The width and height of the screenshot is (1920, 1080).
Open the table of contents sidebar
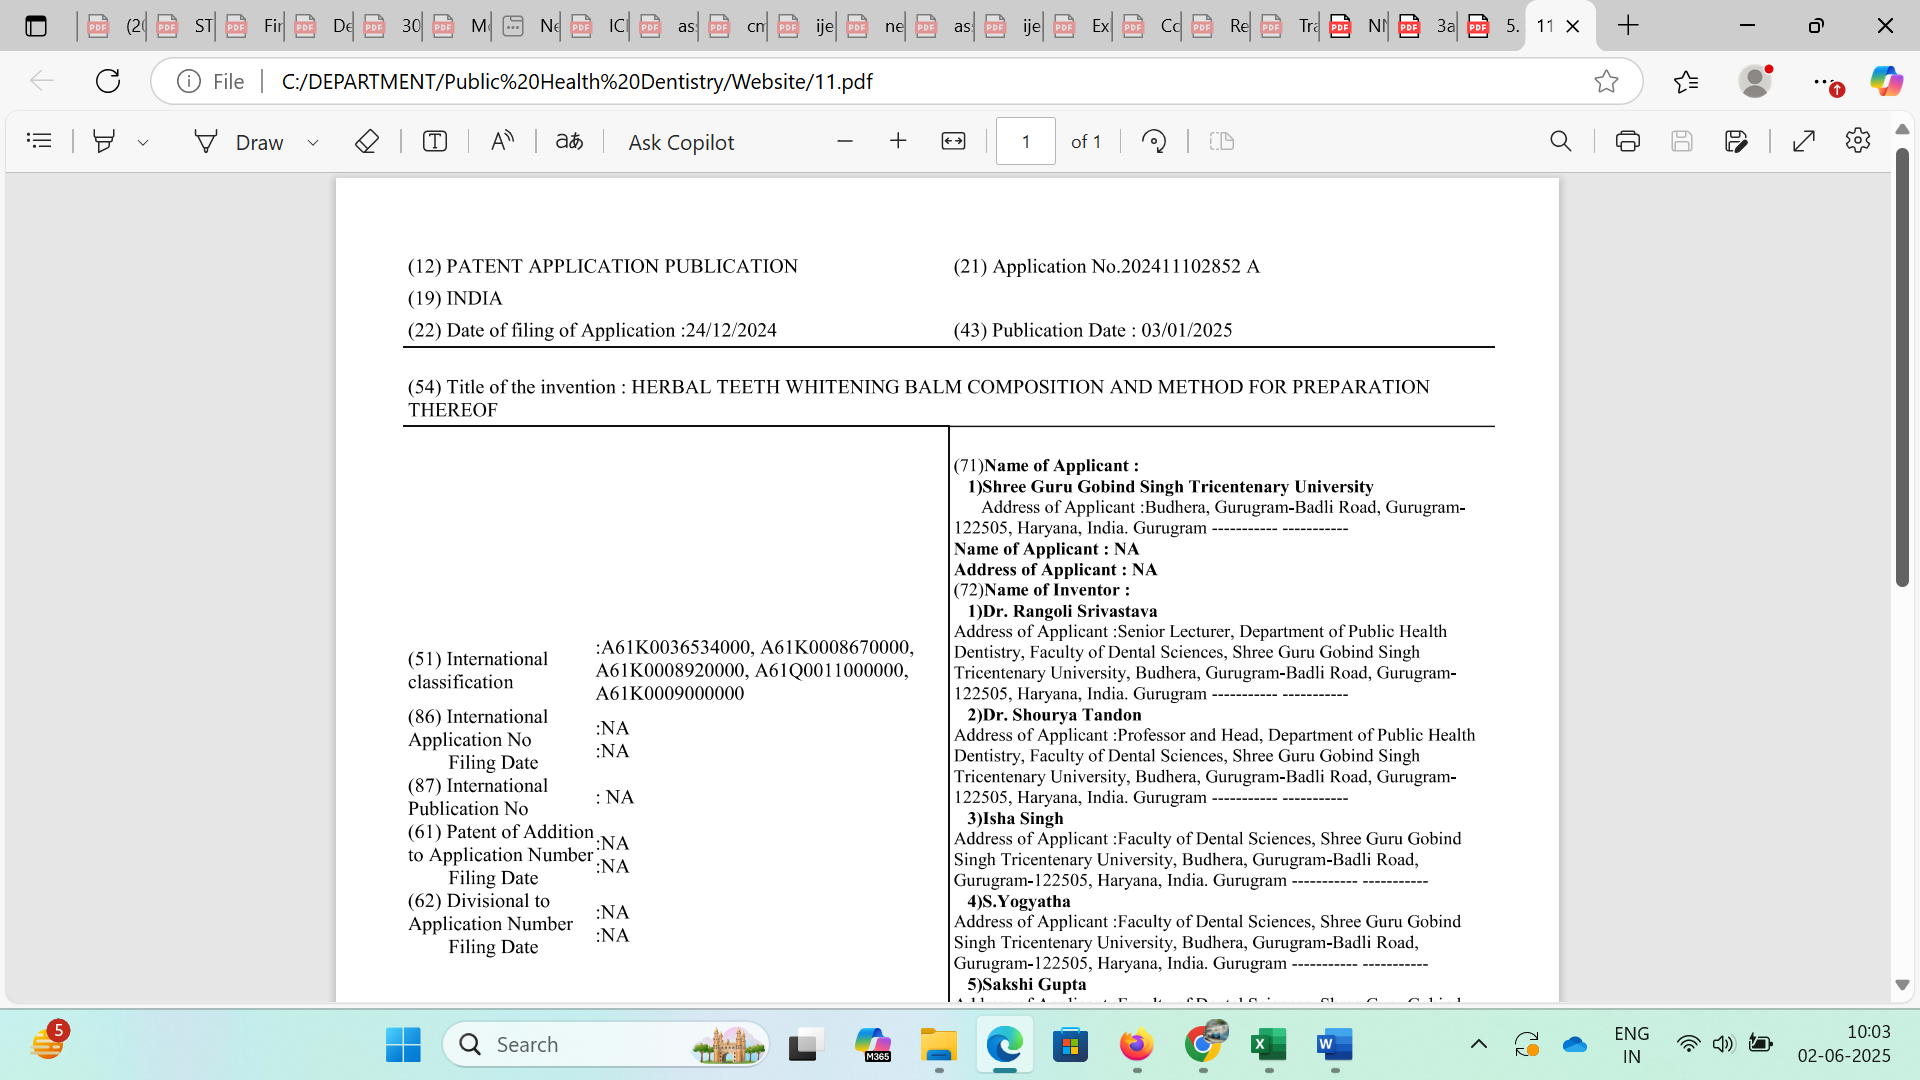pyautogui.click(x=39, y=141)
